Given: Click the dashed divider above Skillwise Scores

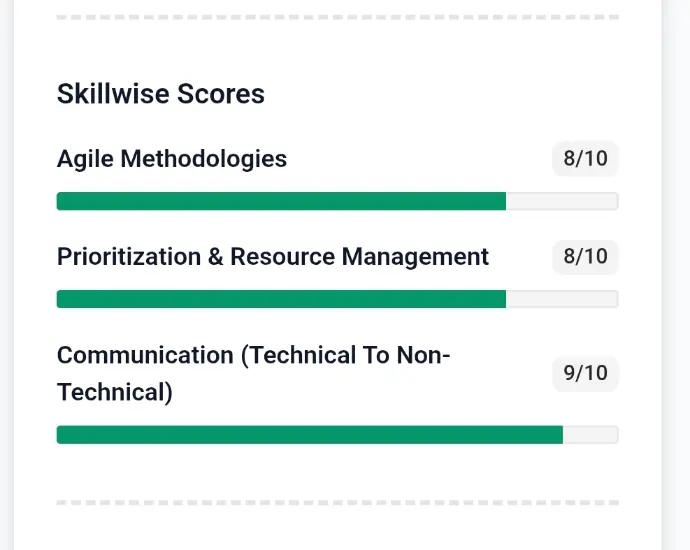Looking at the screenshot, I should pyautogui.click(x=337, y=17).
